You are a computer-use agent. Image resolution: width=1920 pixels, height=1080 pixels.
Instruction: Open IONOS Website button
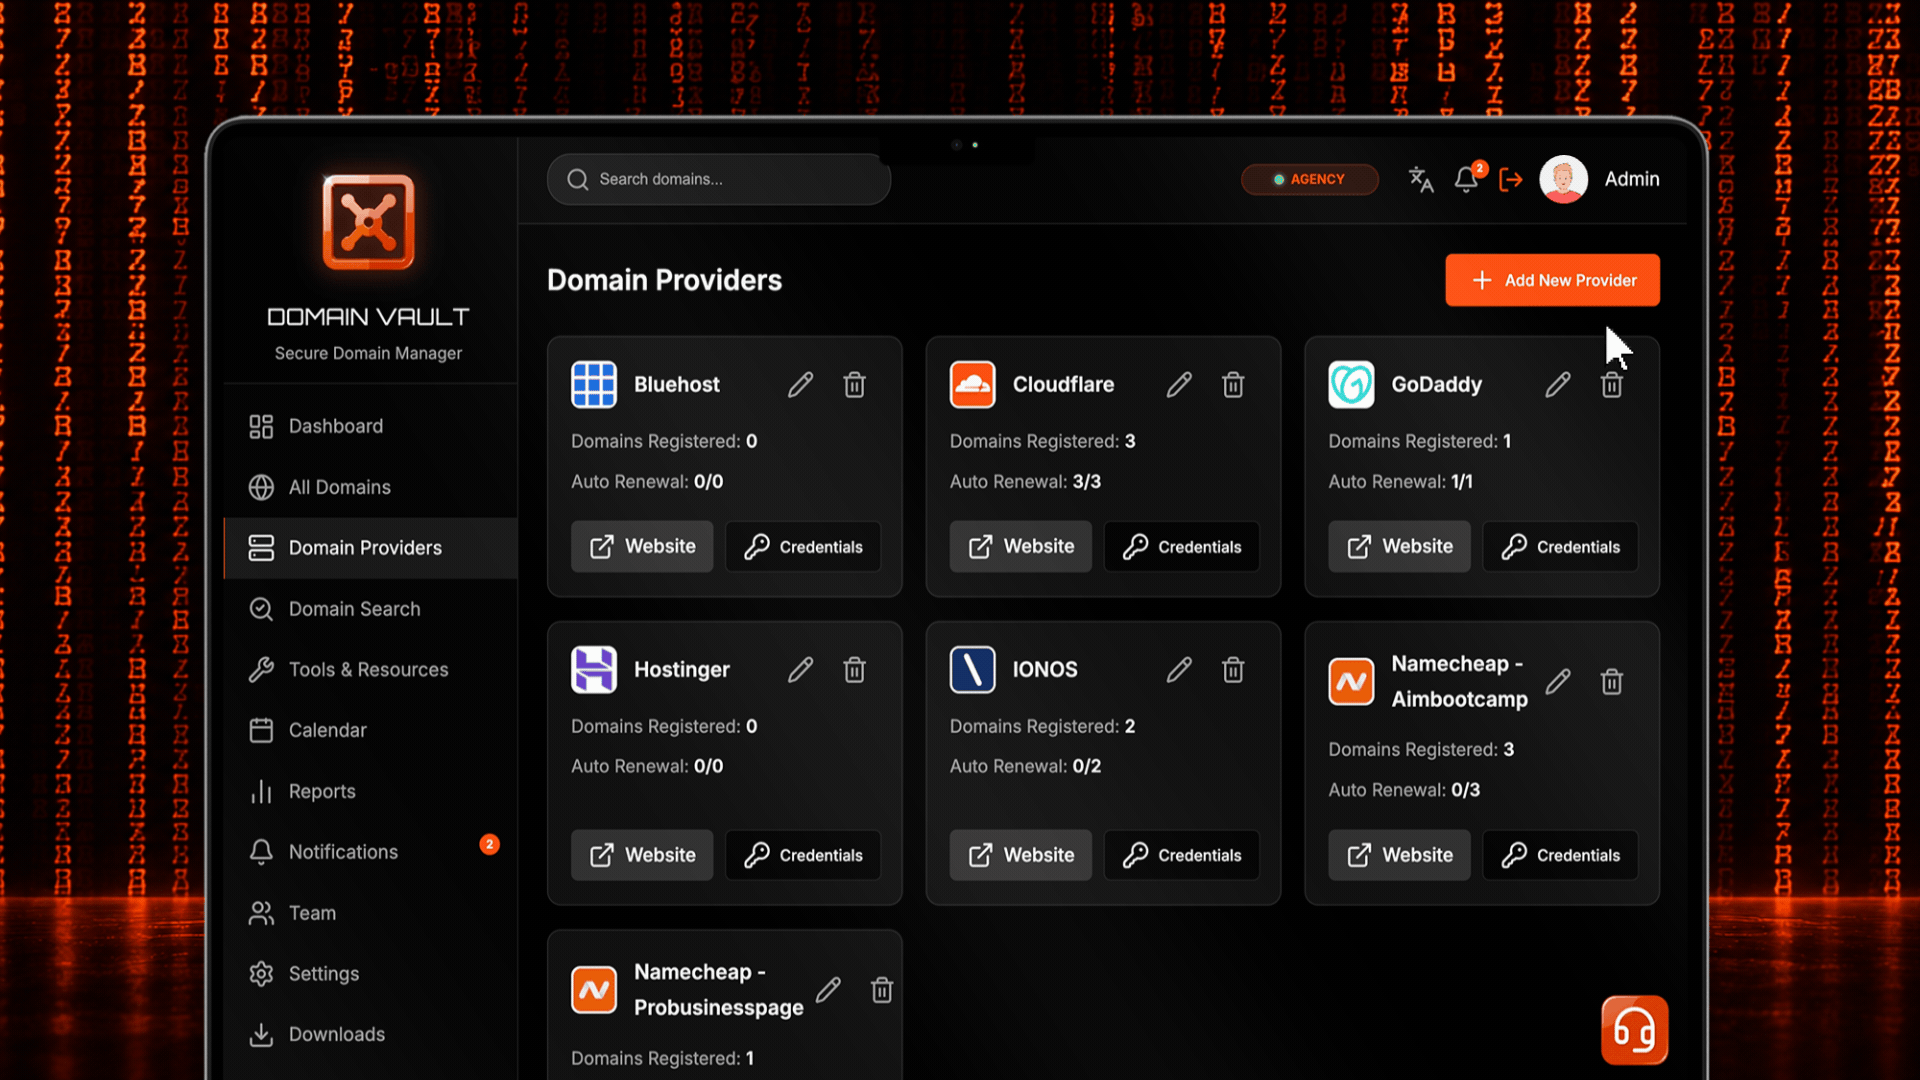coord(1021,855)
